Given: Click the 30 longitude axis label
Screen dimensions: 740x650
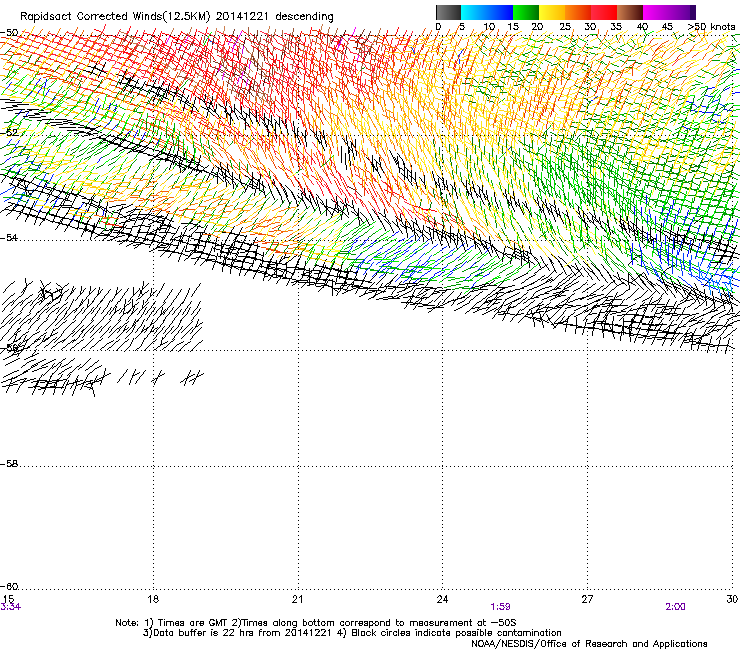Looking at the screenshot, I should (732, 599).
